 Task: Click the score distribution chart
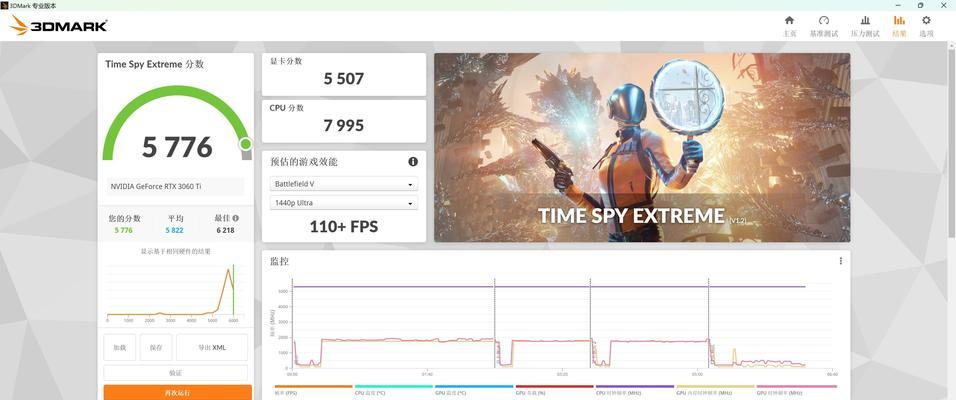(x=176, y=293)
